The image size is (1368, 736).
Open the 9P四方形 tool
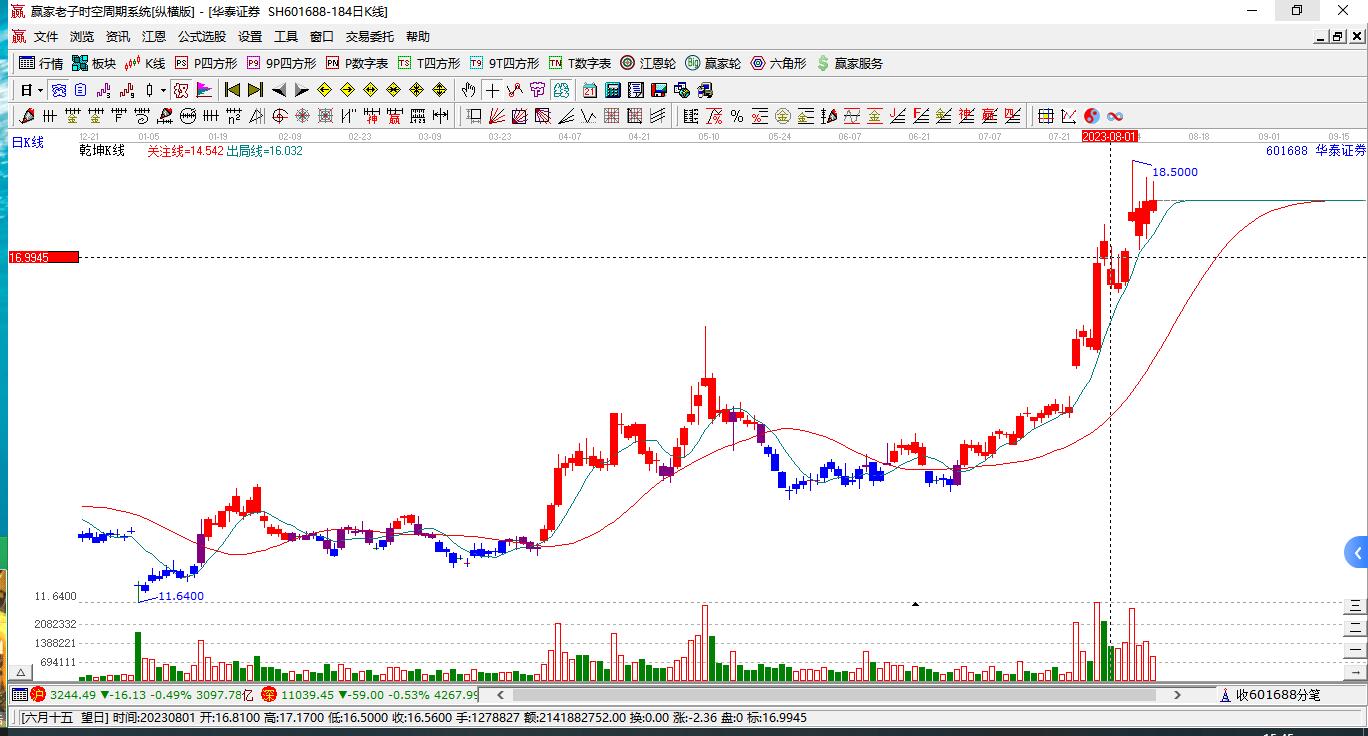pos(281,63)
